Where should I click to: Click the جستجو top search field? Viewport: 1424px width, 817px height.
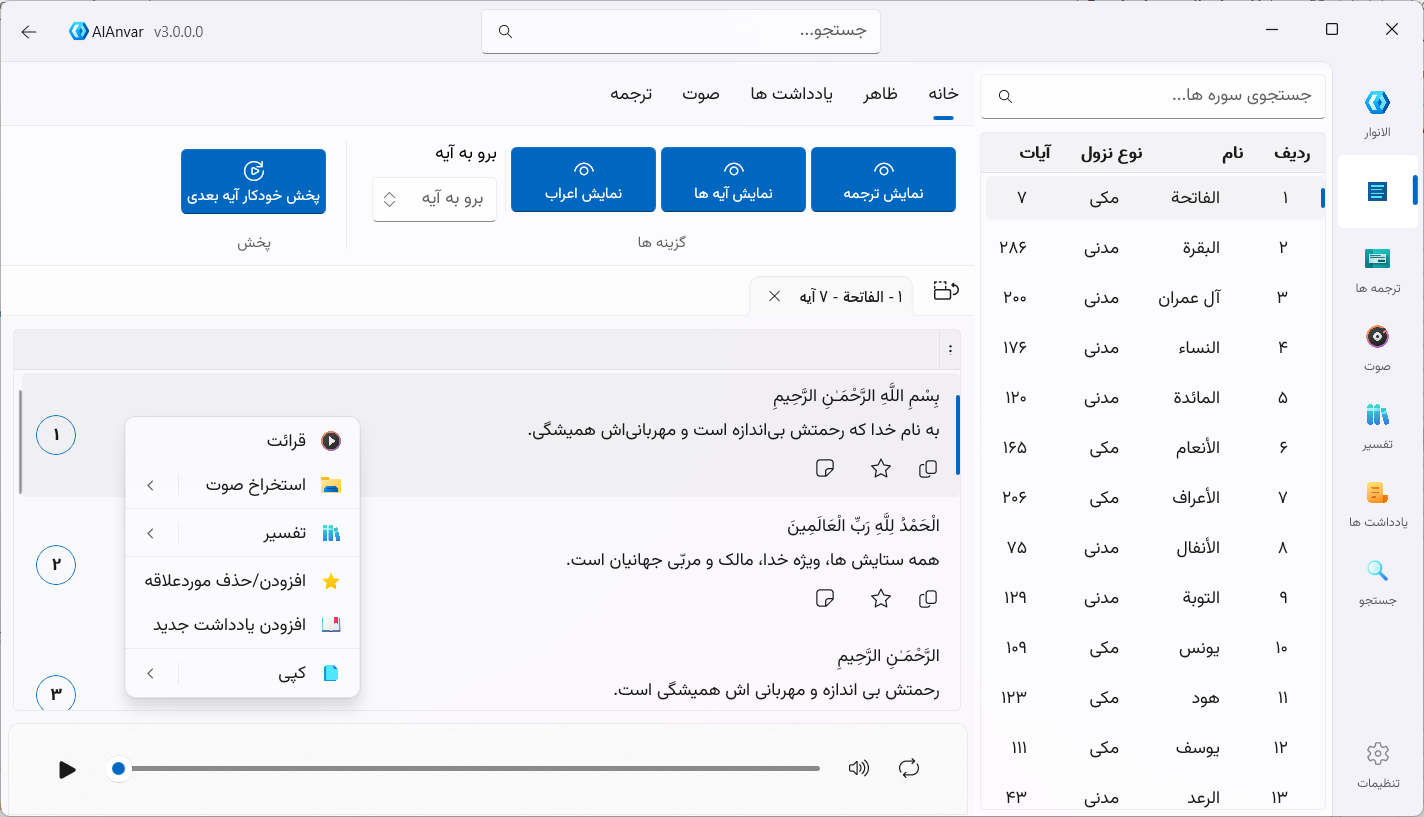(x=681, y=31)
